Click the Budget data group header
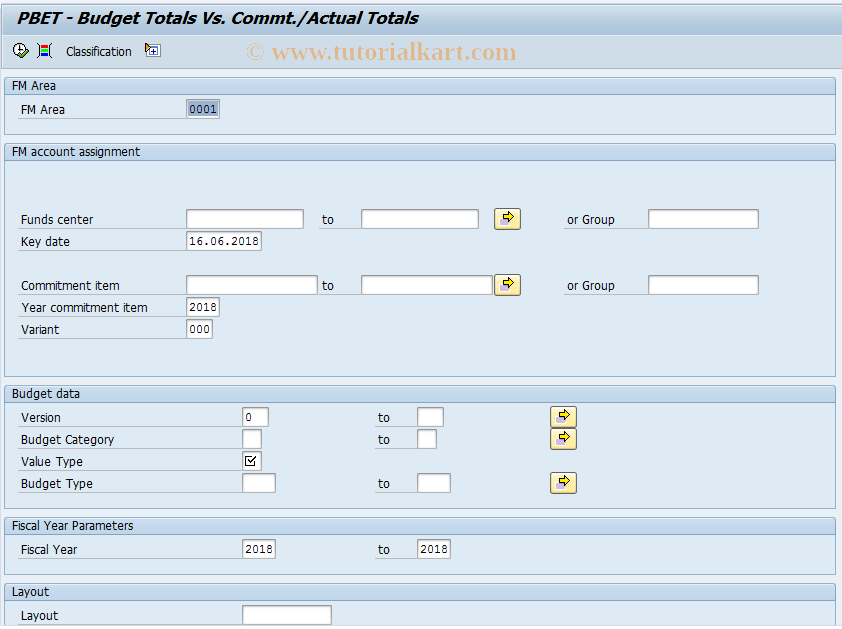This screenshot has width=842, height=629. coord(420,394)
